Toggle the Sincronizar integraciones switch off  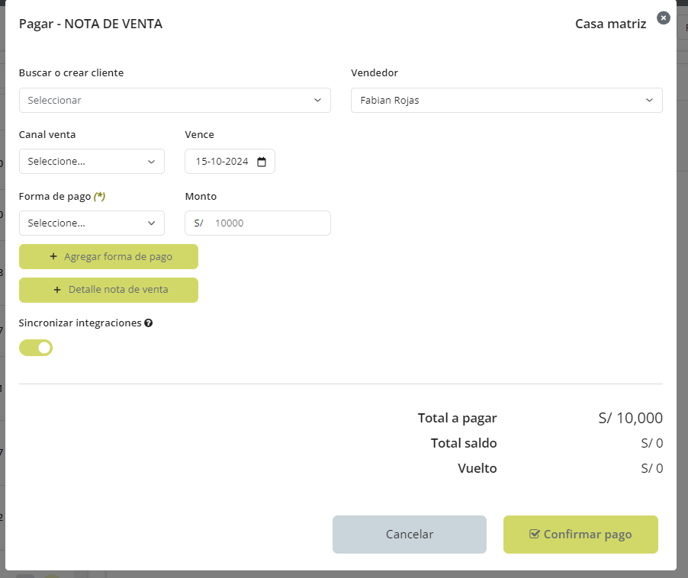(36, 348)
